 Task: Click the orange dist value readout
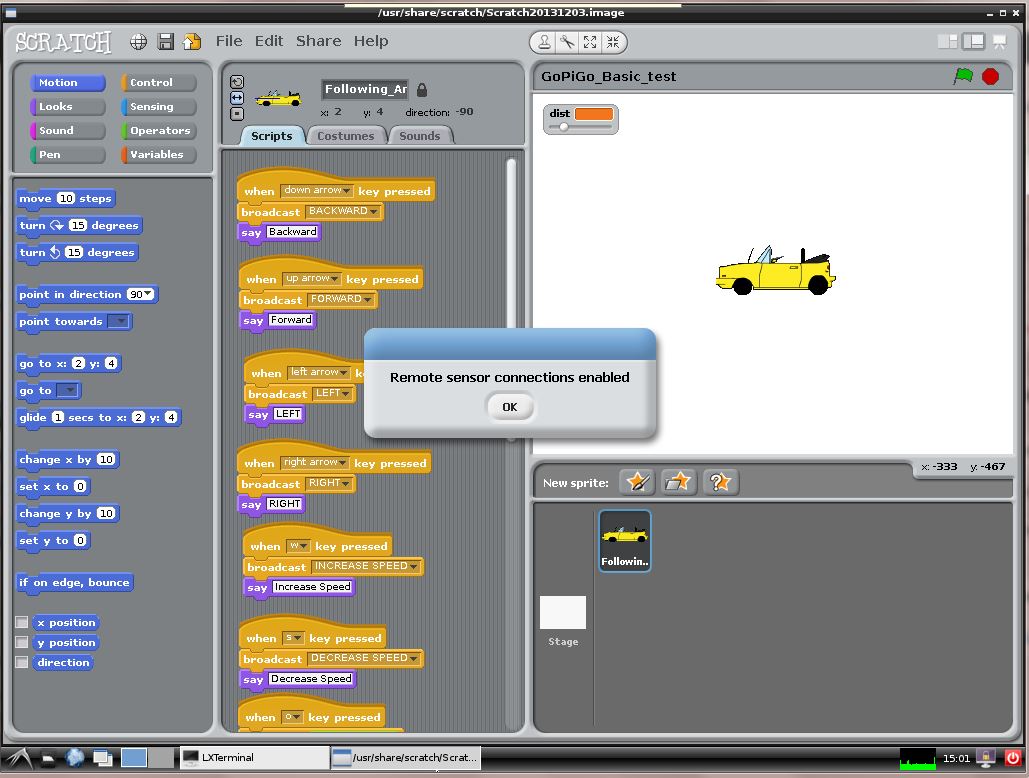pyautogui.click(x=594, y=113)
